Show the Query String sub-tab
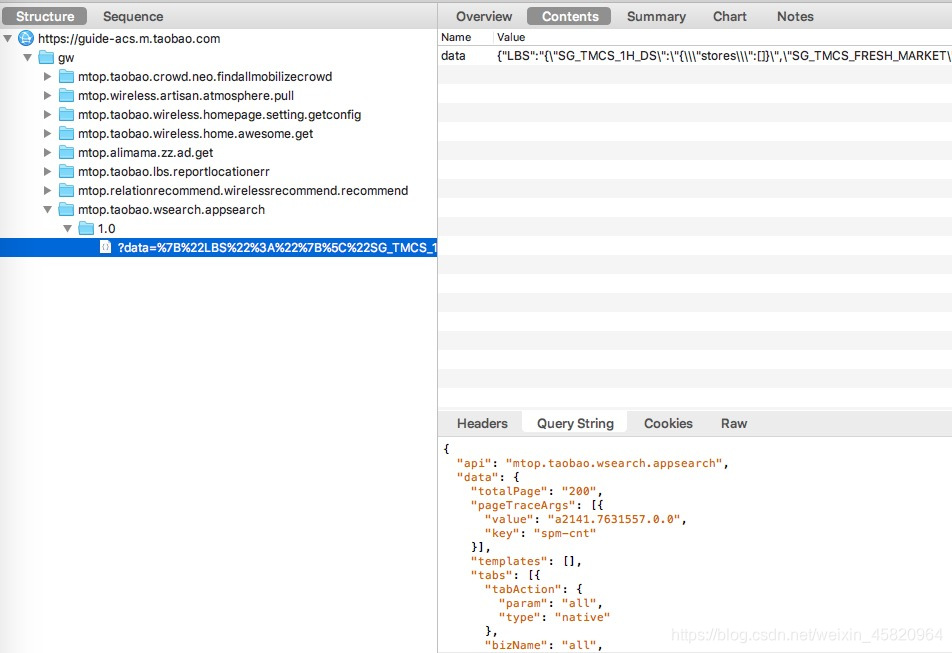This screenshot has width=952, height=653. 575,424
